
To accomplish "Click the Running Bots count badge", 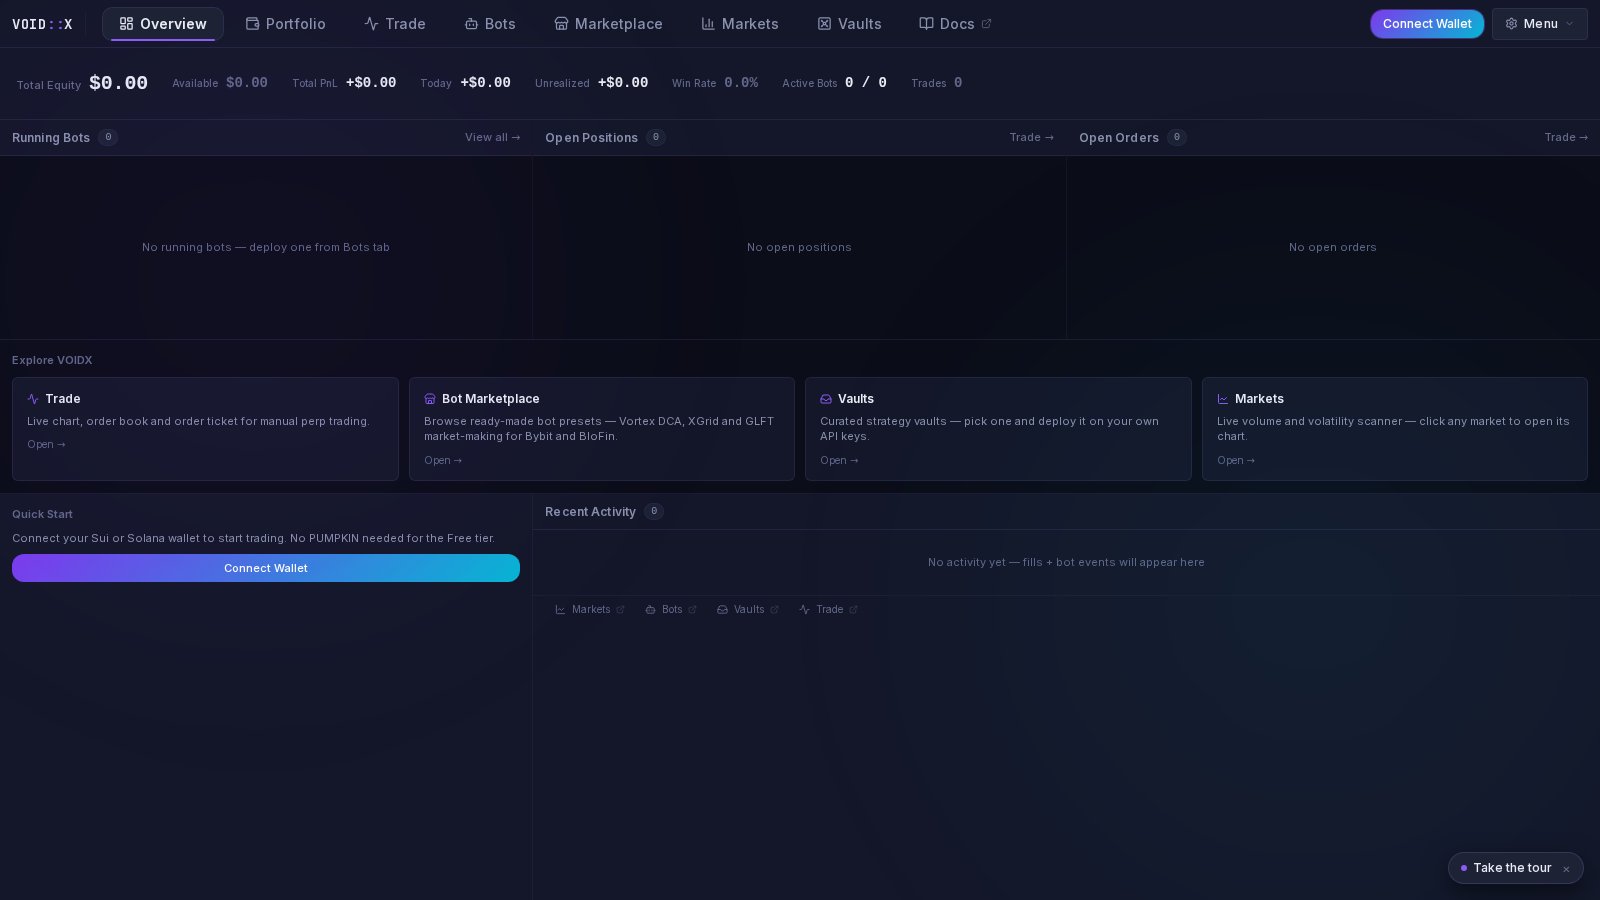I will coord(108,137).
